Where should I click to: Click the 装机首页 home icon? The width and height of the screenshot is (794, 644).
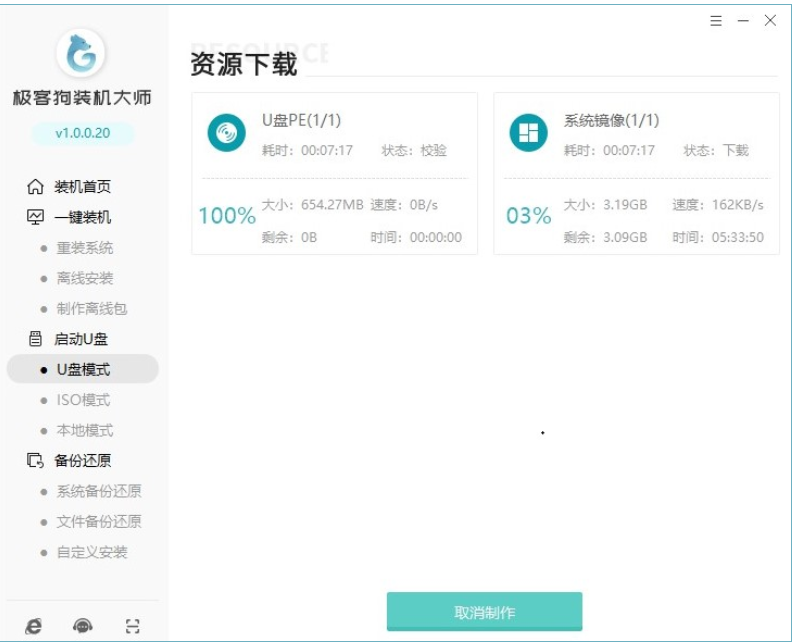click(x=36, y=187)
